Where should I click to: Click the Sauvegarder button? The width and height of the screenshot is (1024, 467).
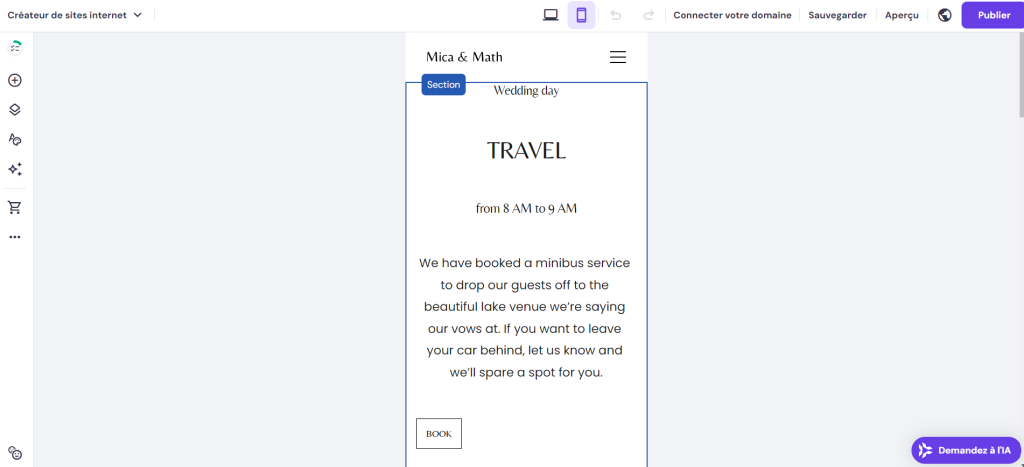pyautogui.click(x=837, y=15)
